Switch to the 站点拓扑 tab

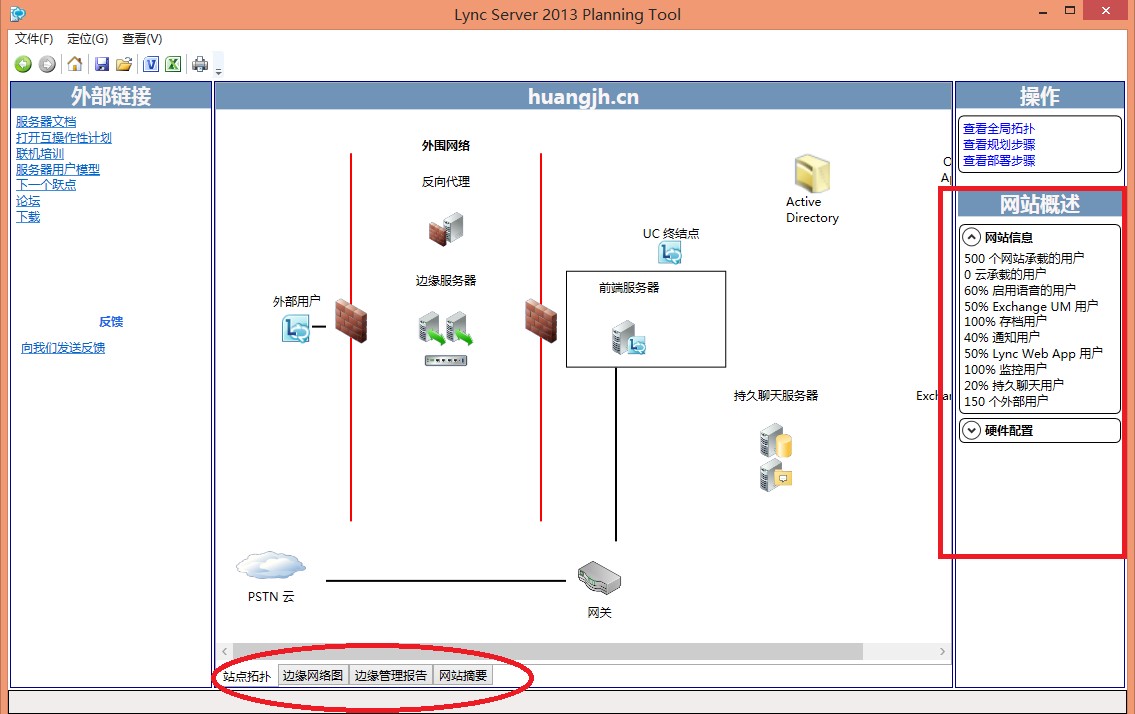(x=247, y=676)
